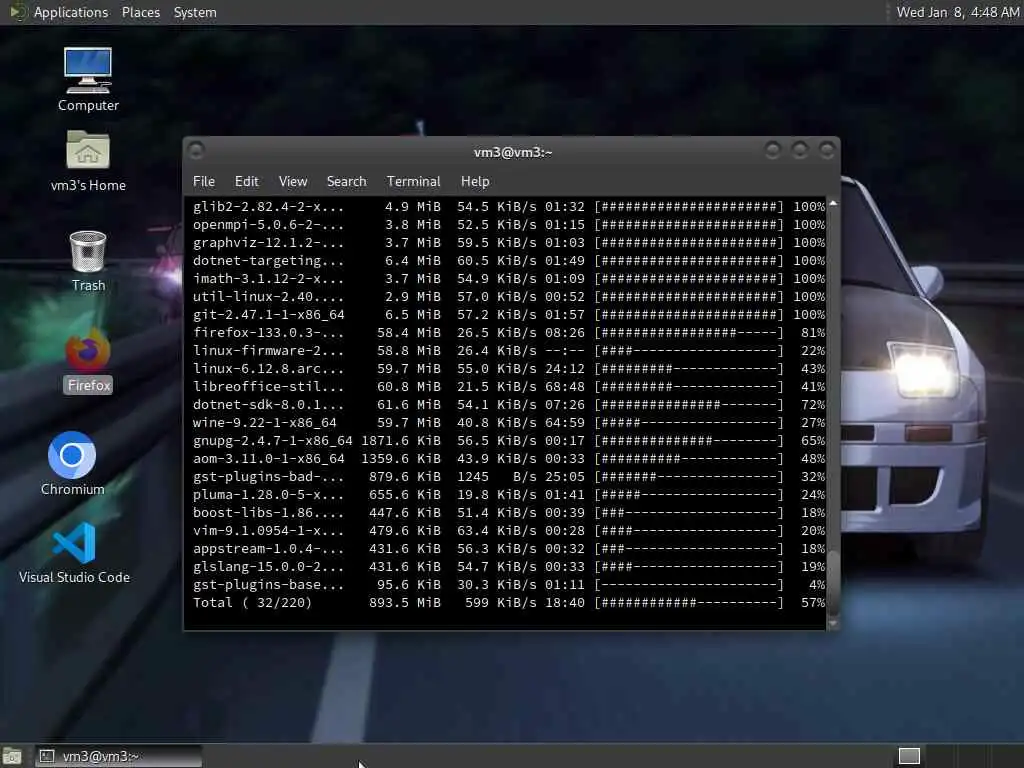Click the gnupg-2.4.7-1-x86_64 line
1024x768 pixels.
coord(509,441)
